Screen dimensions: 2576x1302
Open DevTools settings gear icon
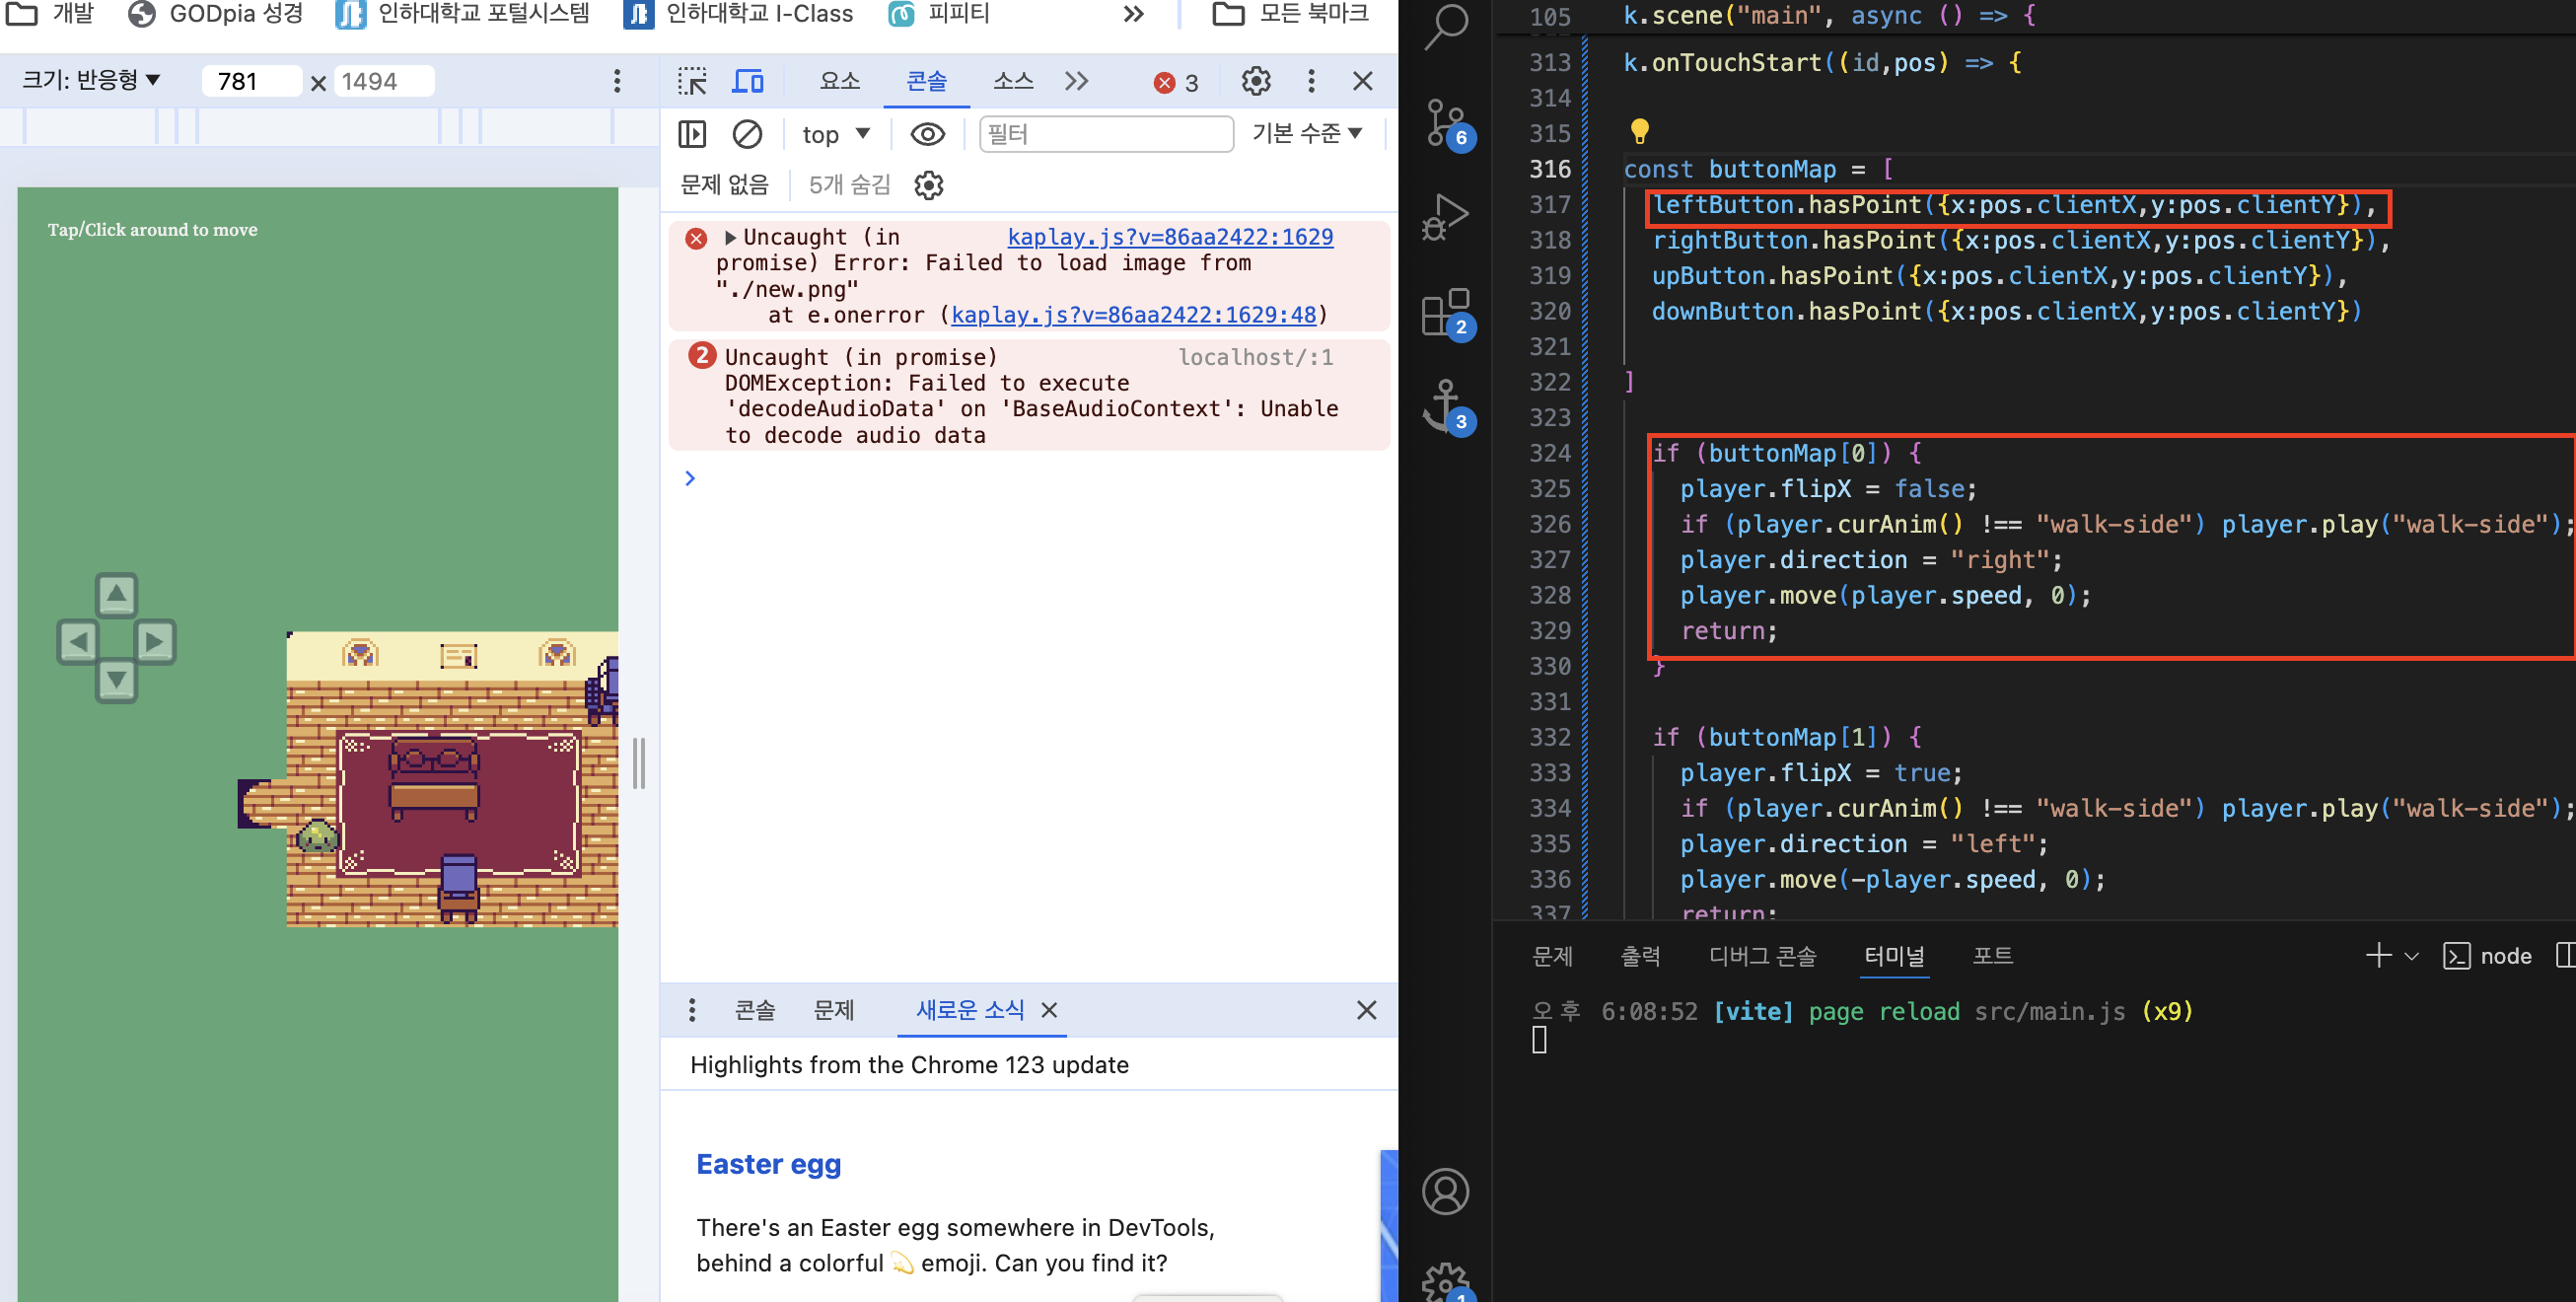[x=1255, y=81]
